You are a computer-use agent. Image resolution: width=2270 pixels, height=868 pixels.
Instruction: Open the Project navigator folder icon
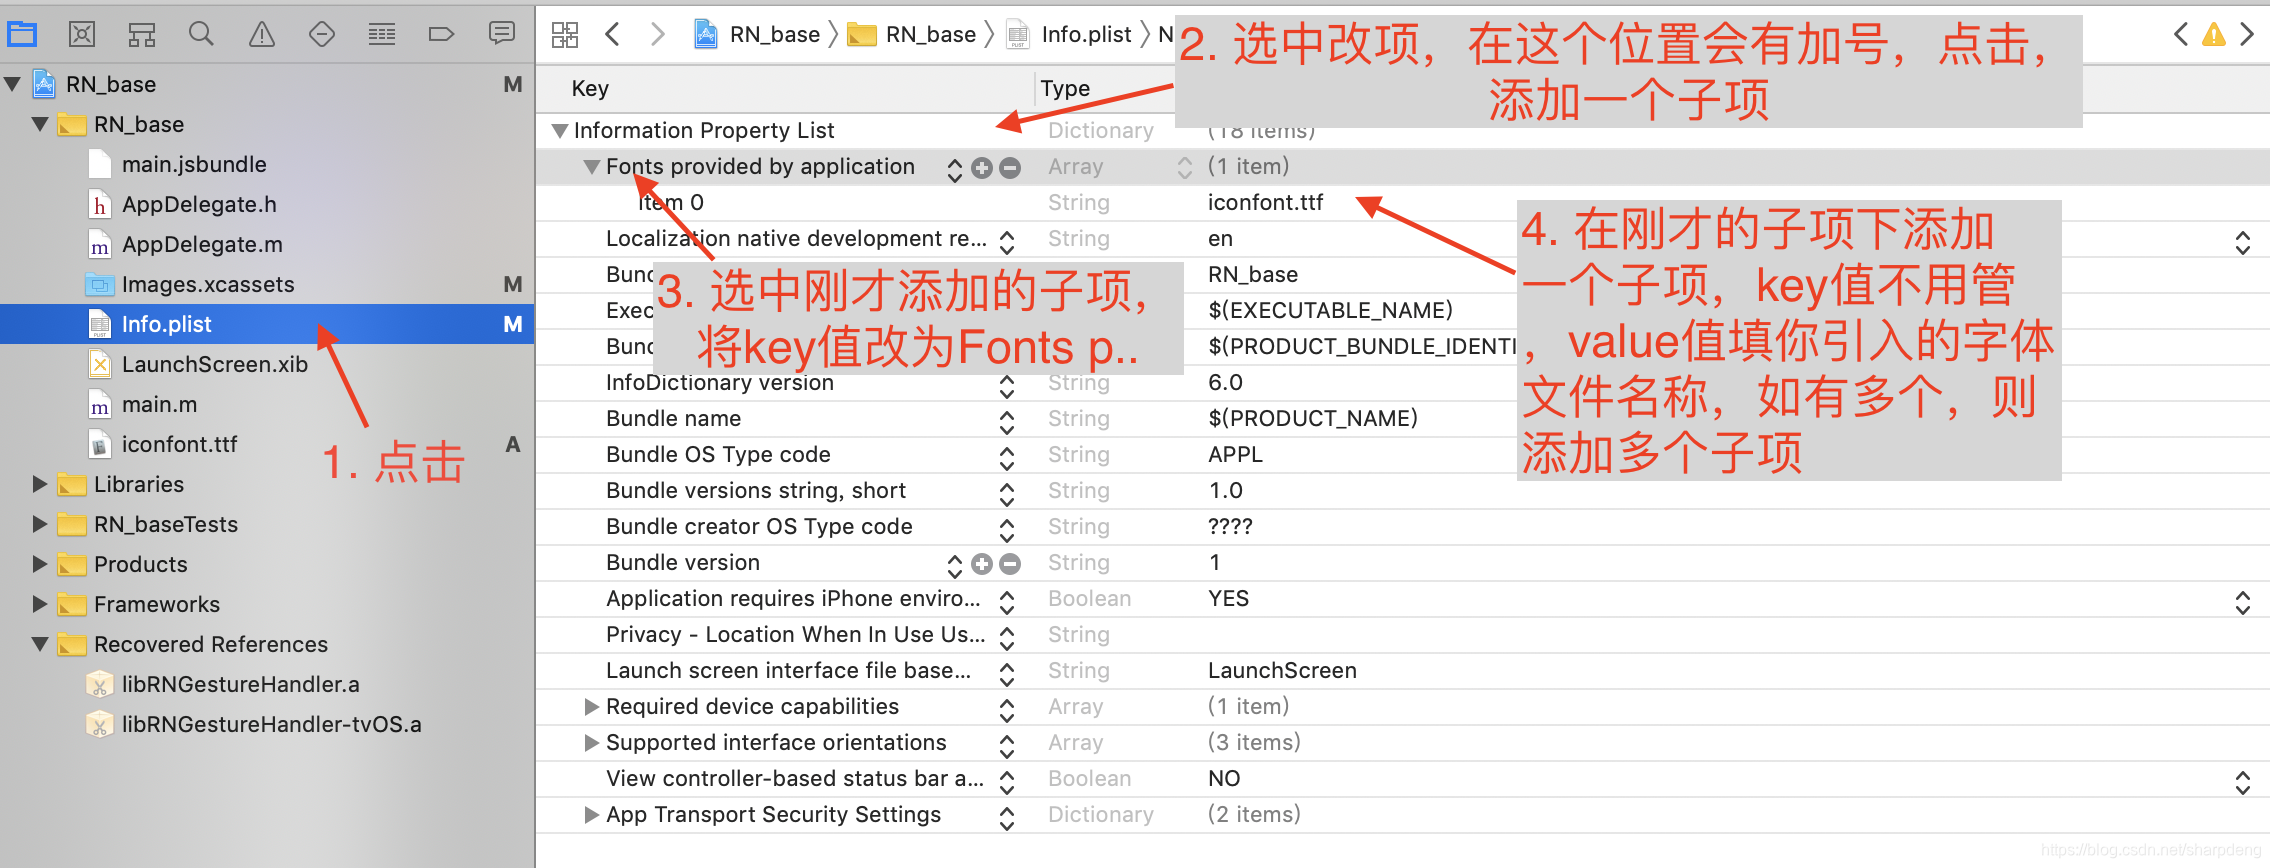[x=22, y=35]
